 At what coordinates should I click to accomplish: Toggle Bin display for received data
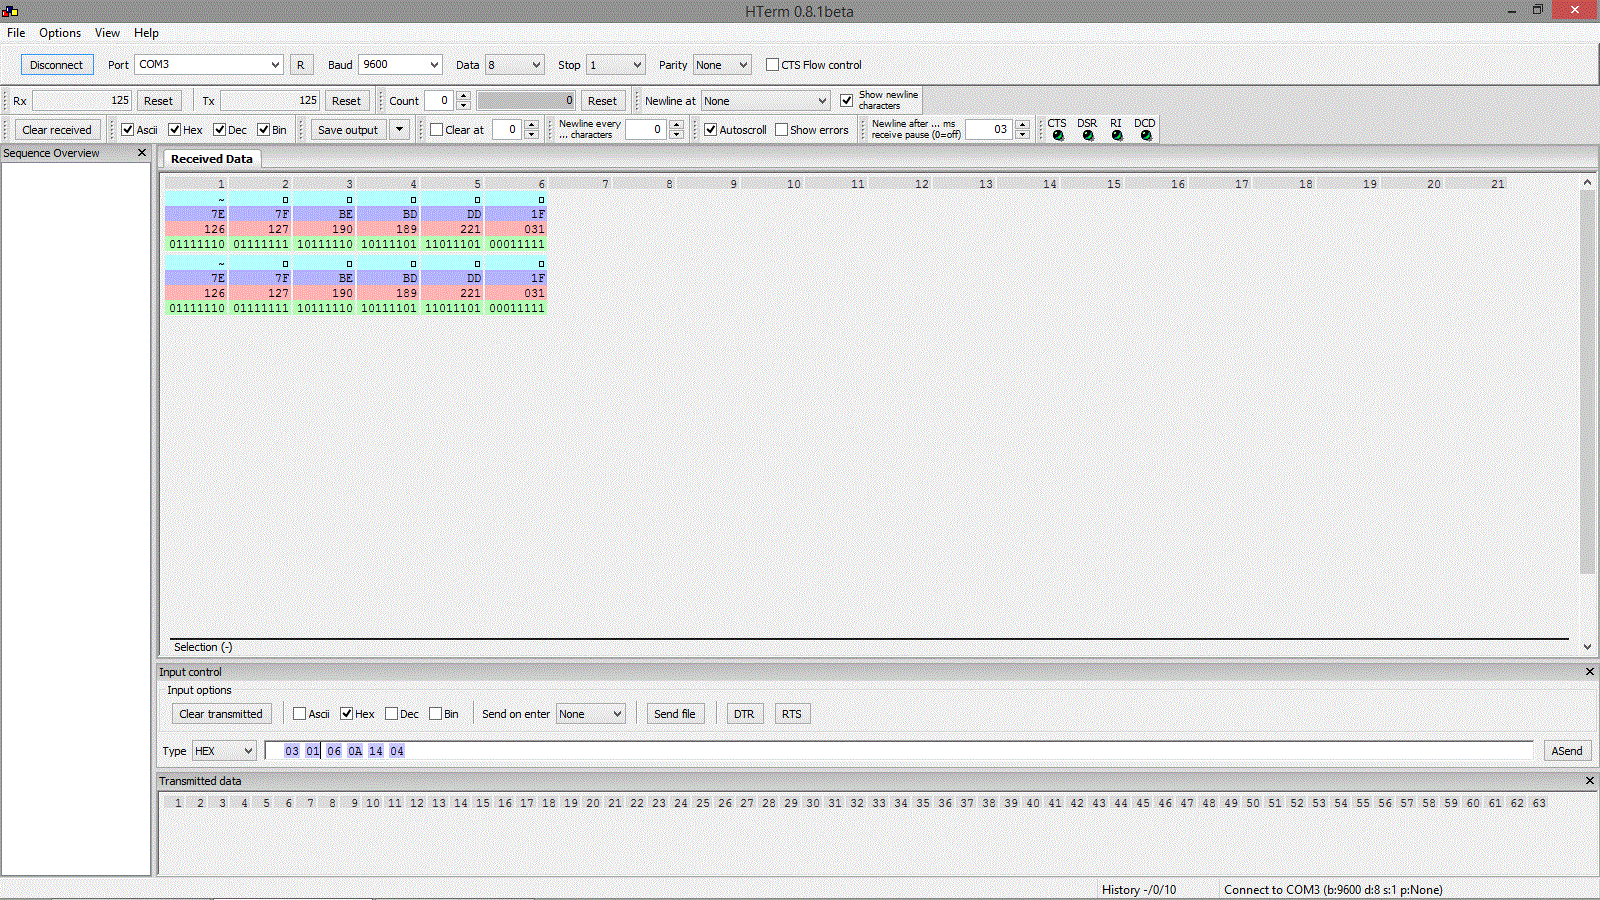[272, 130]
